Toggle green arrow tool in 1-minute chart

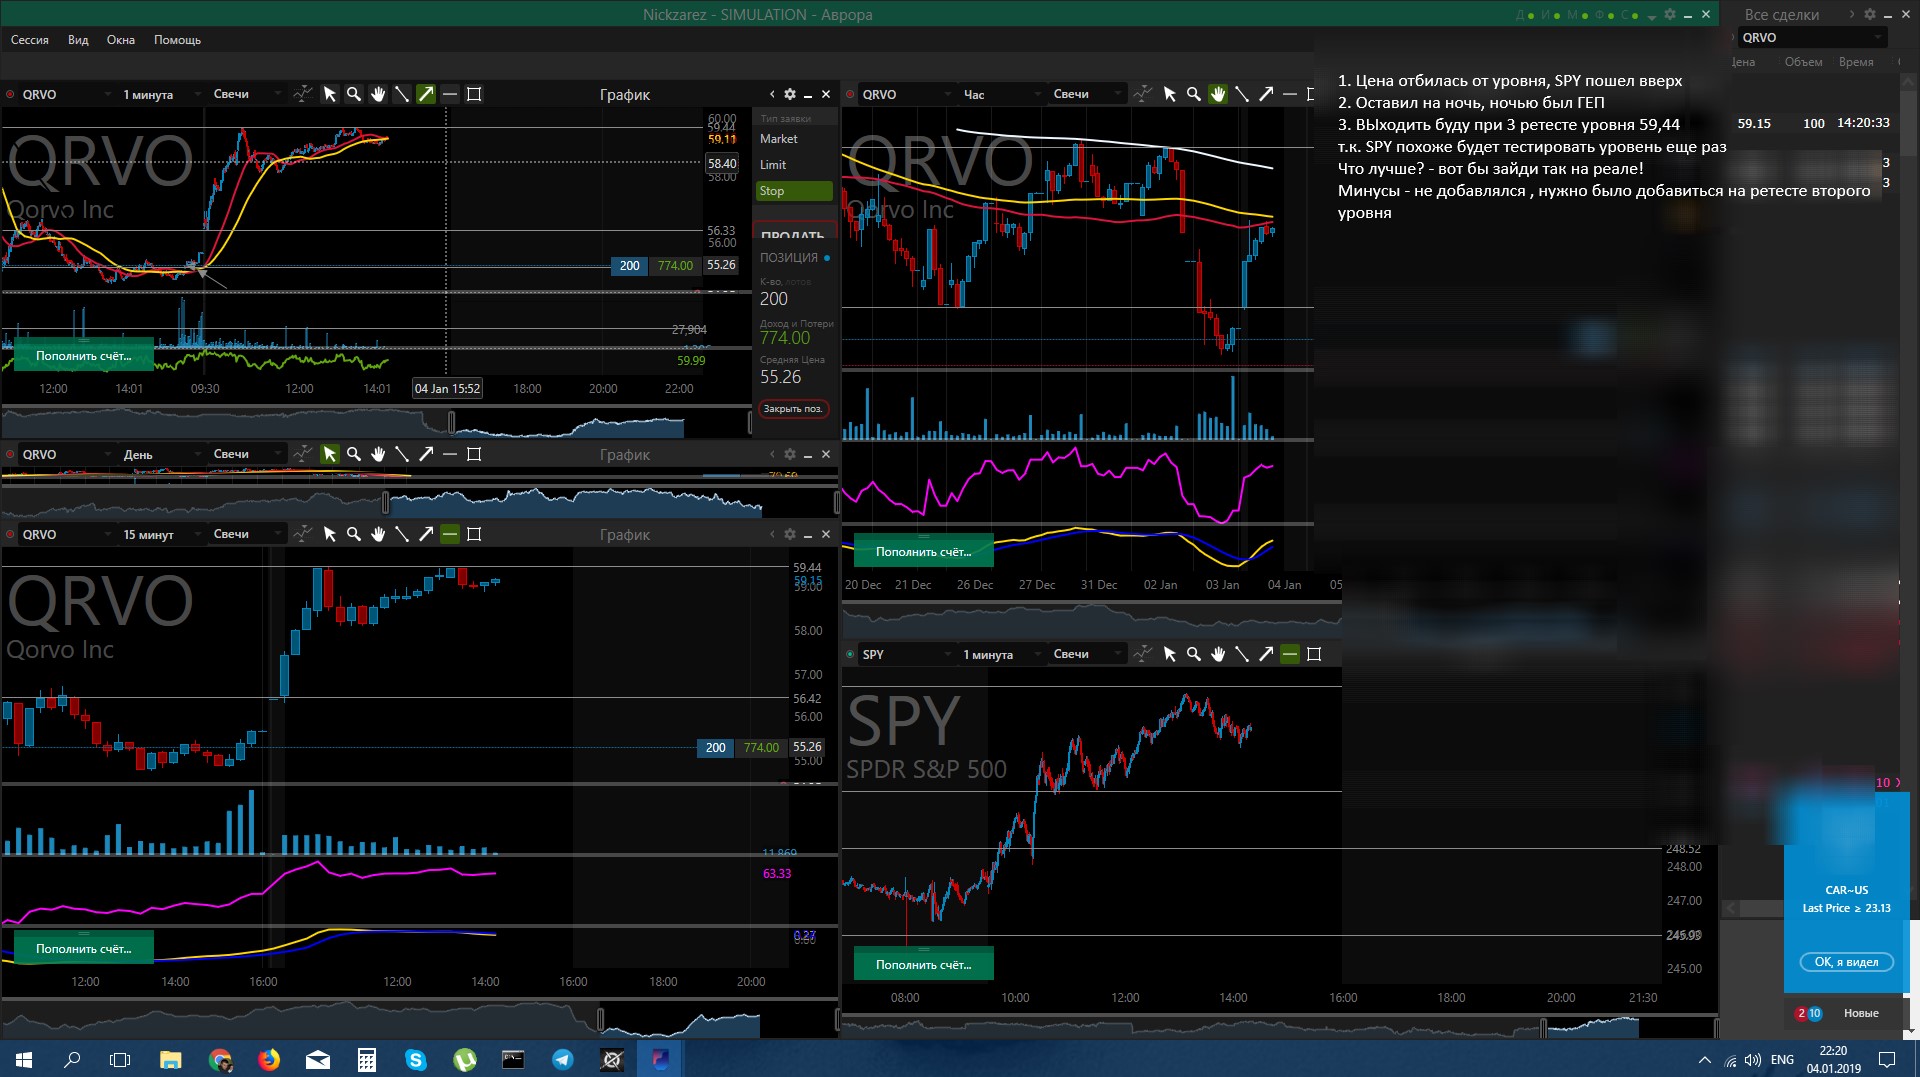[x=426, y=94]
